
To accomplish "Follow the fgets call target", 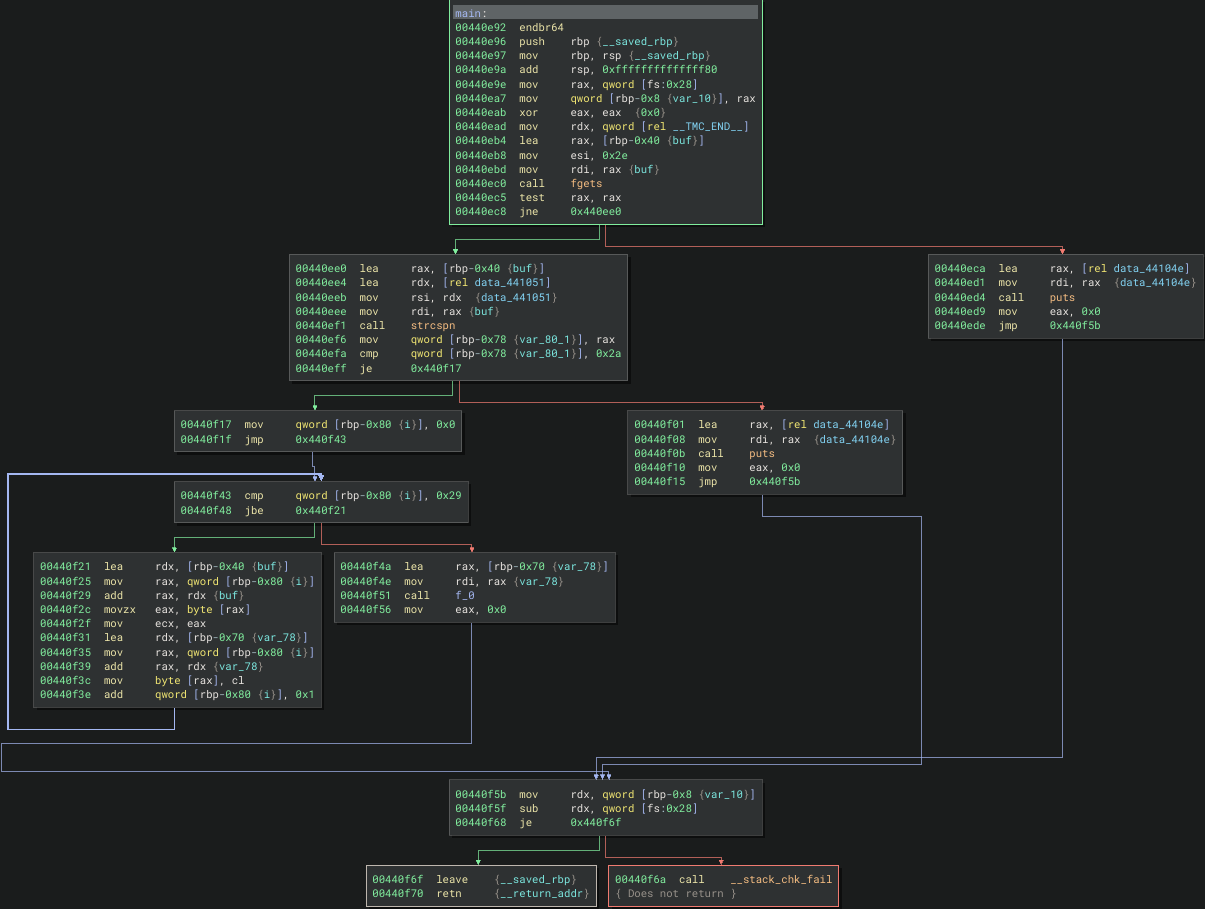I will pos(586,183).
